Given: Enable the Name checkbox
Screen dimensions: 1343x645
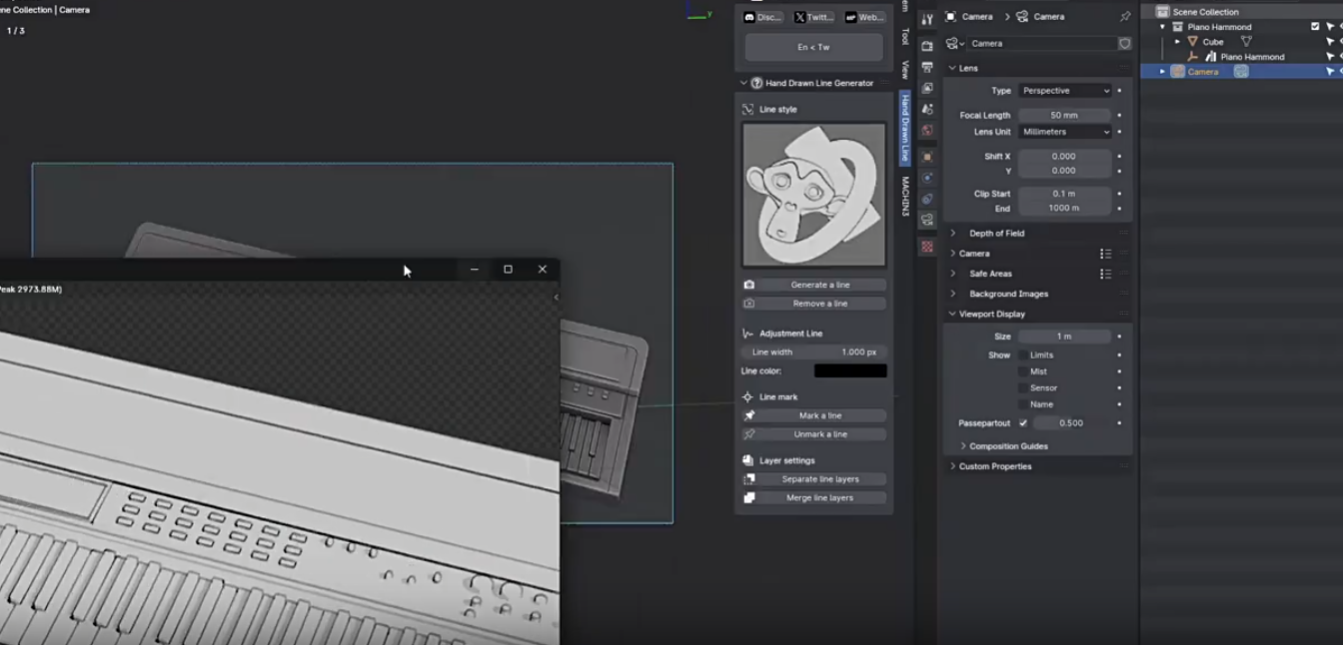Looking at the screenshot, I should pyautogui.click(x=1023, y=405).
